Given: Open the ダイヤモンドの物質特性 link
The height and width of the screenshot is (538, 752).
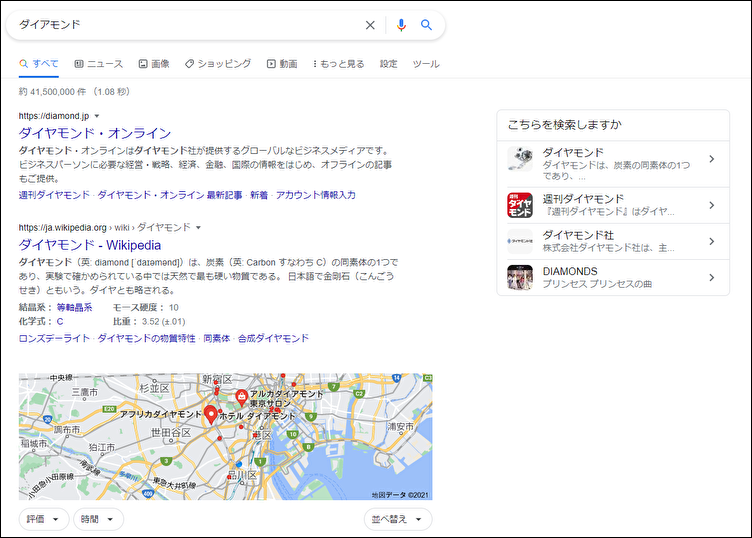Looking at the screenshot, I should pyautogui.click(x=147, y=338).
